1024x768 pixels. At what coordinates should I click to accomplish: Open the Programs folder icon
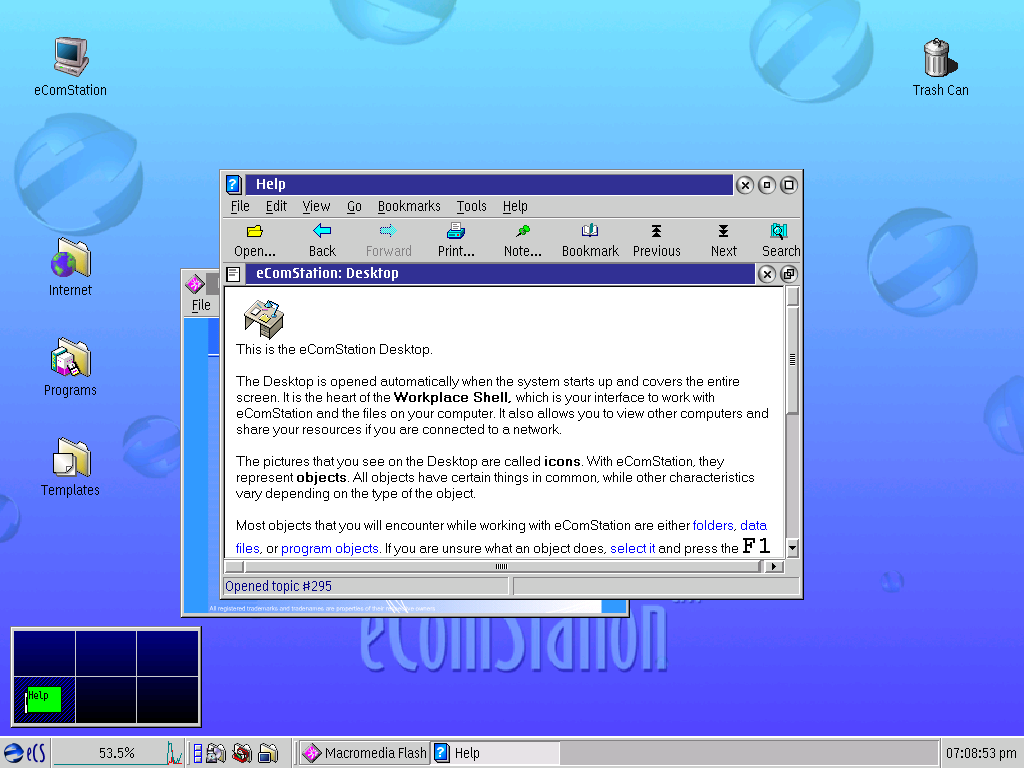point(71,358)
